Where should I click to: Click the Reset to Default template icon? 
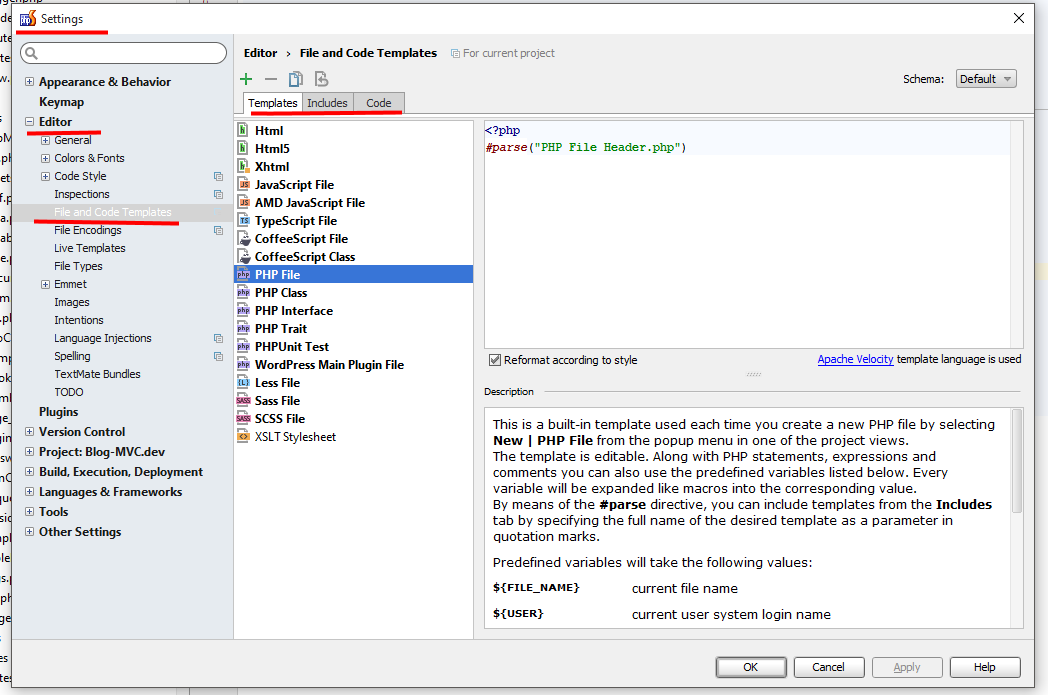point(321,79)
